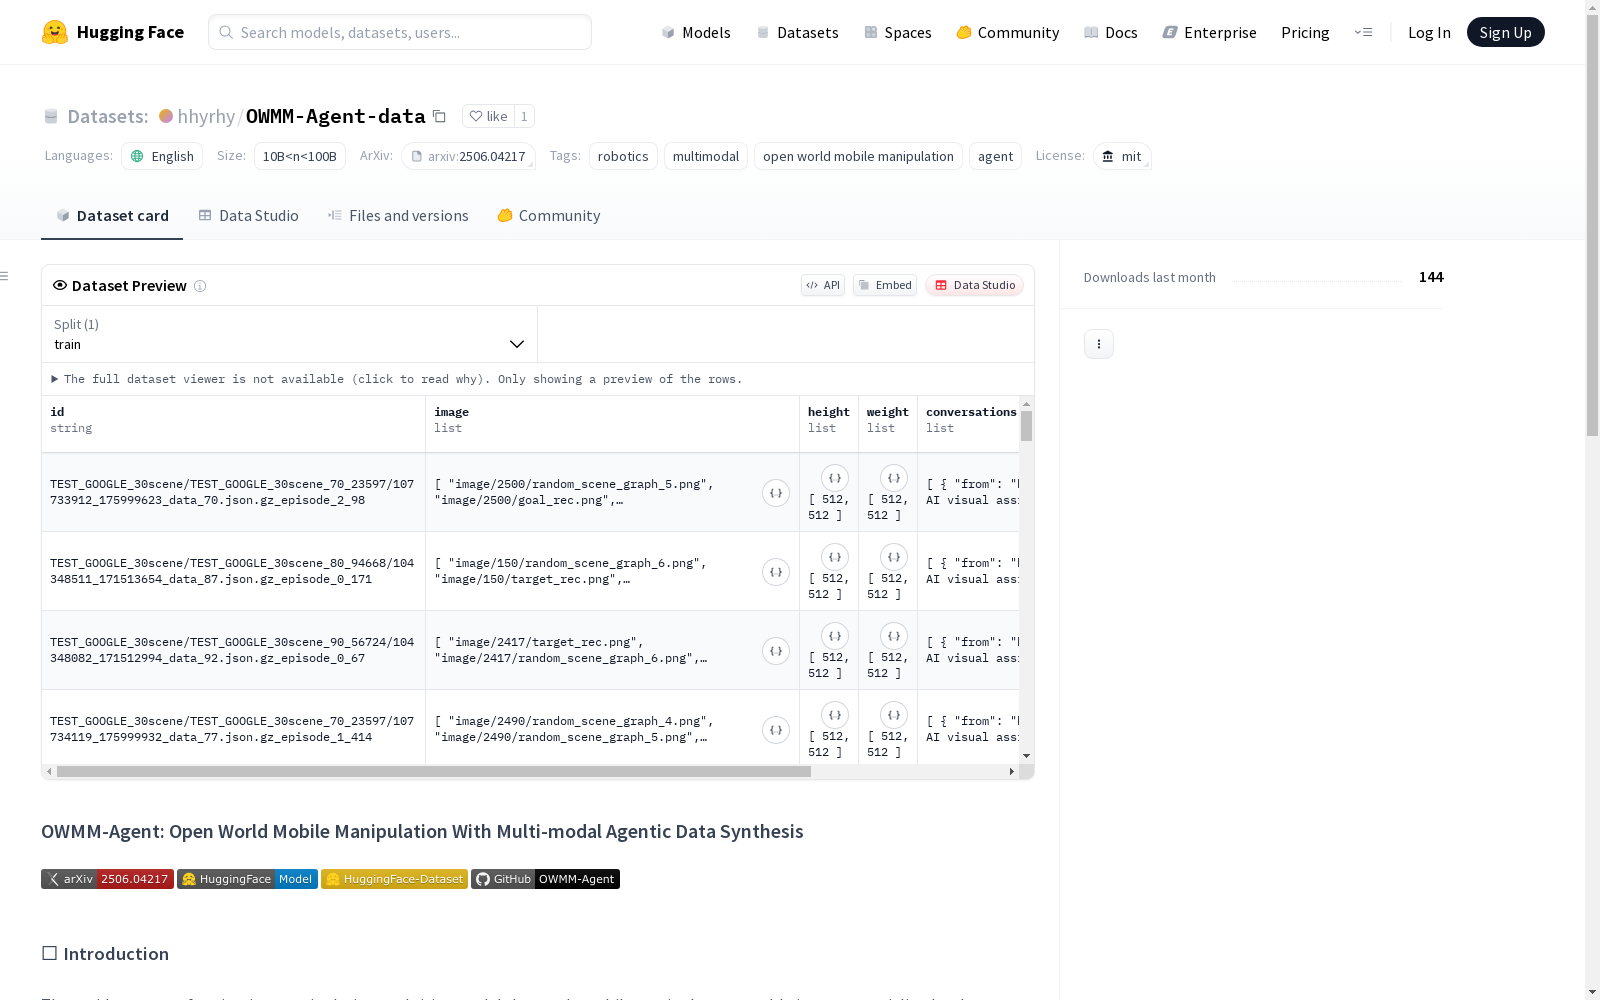Expand height cell in episode_0_171 row
This screenshot has height=1000, width=1600.
coord(835,557)
